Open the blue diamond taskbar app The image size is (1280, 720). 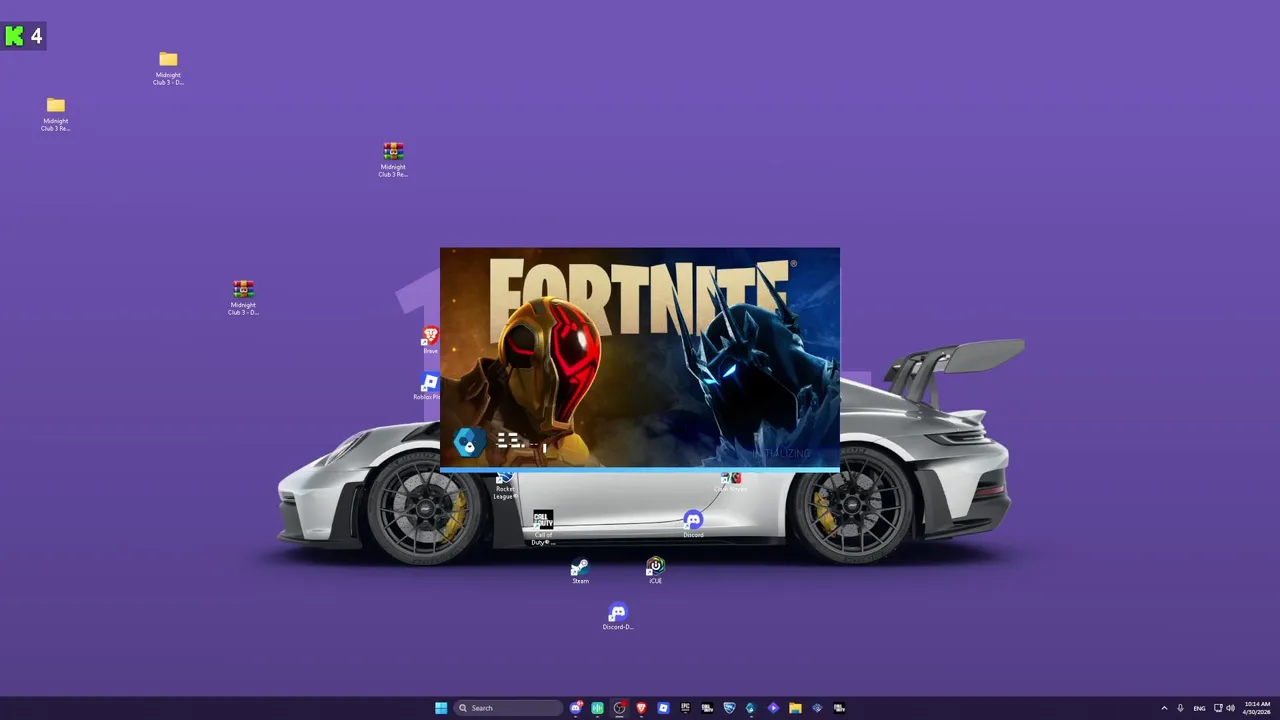tap(817, 708)
